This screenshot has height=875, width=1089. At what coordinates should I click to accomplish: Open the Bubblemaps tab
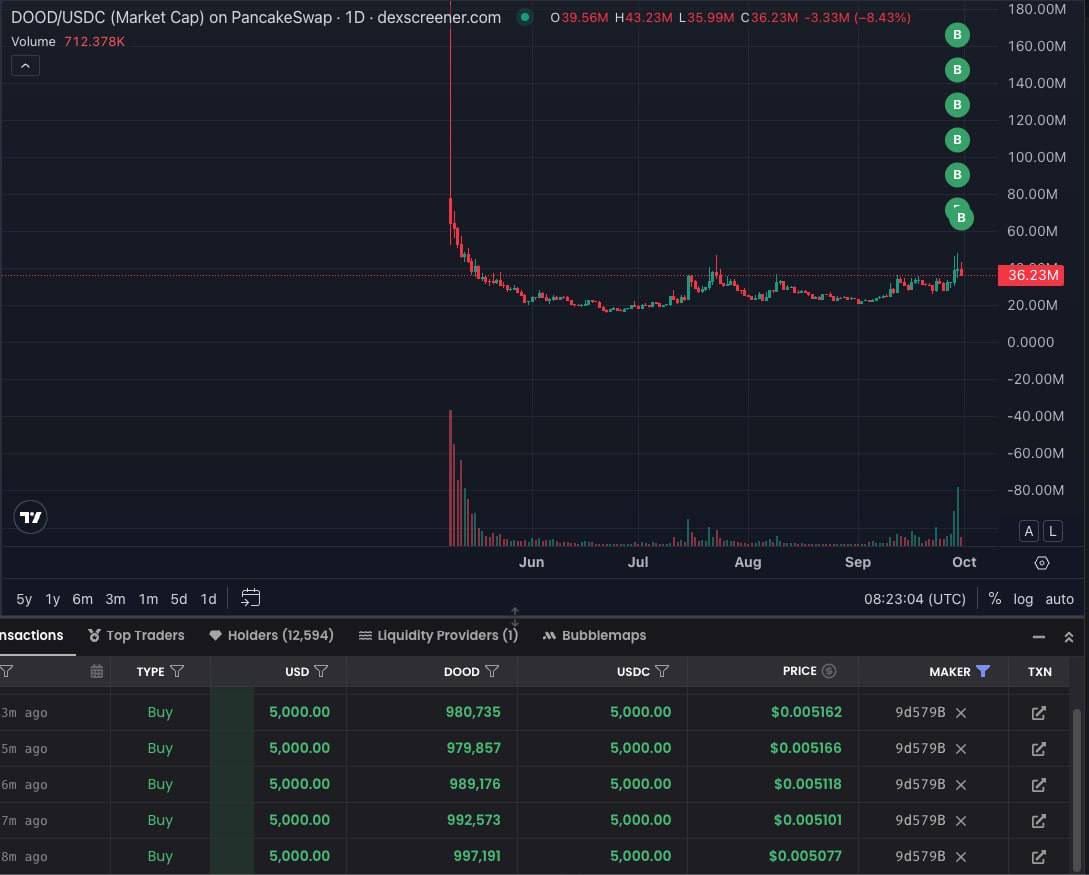(x=595, y=635)
